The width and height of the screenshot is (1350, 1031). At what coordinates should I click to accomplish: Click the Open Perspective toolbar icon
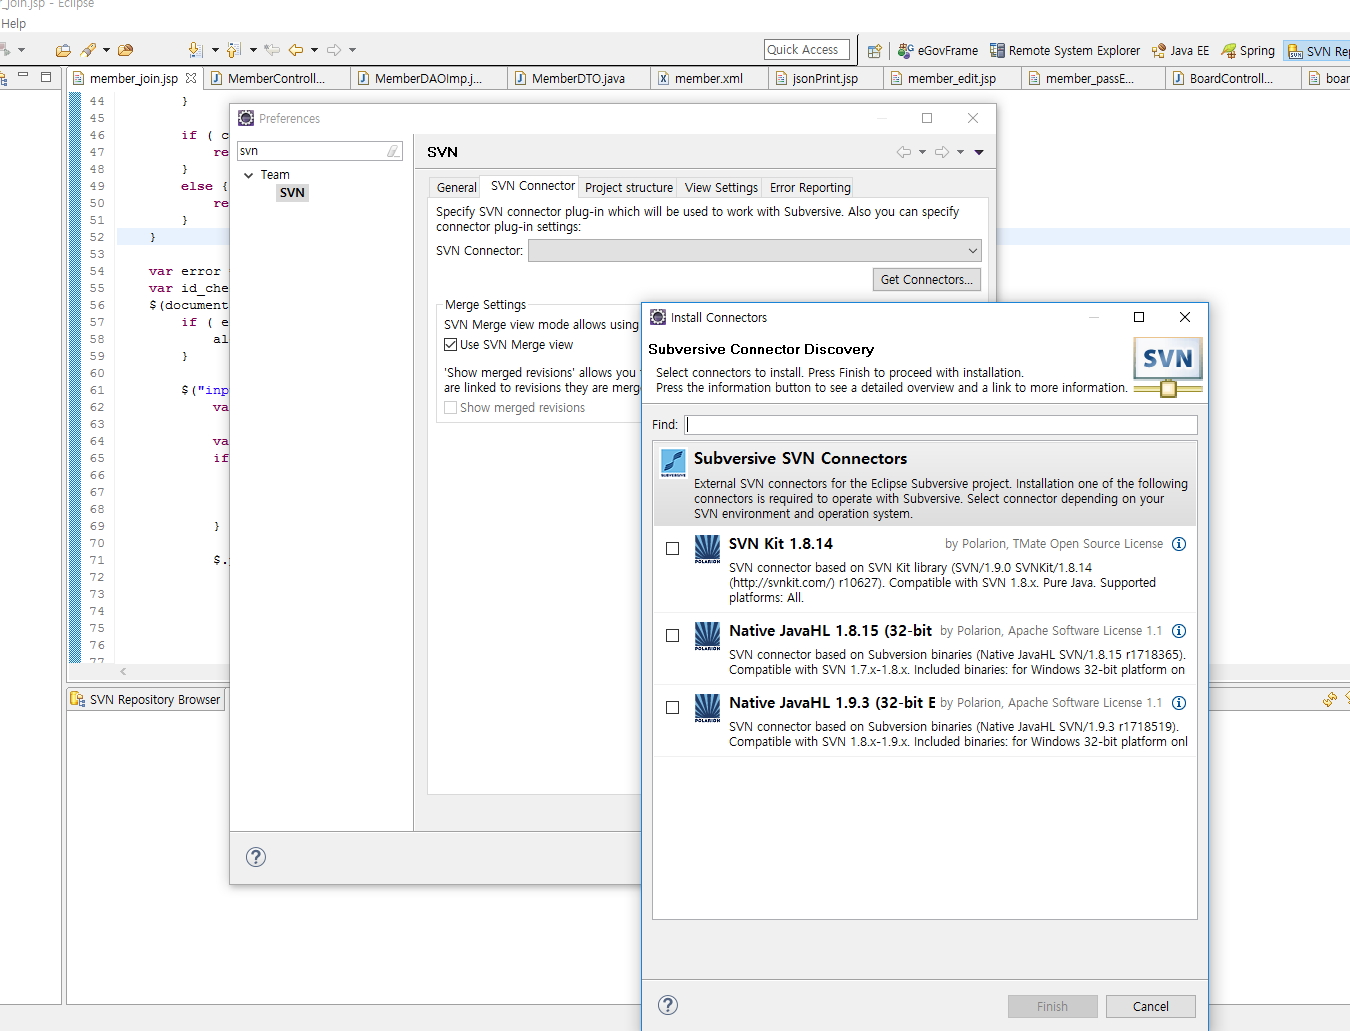[x=875, y=50]
